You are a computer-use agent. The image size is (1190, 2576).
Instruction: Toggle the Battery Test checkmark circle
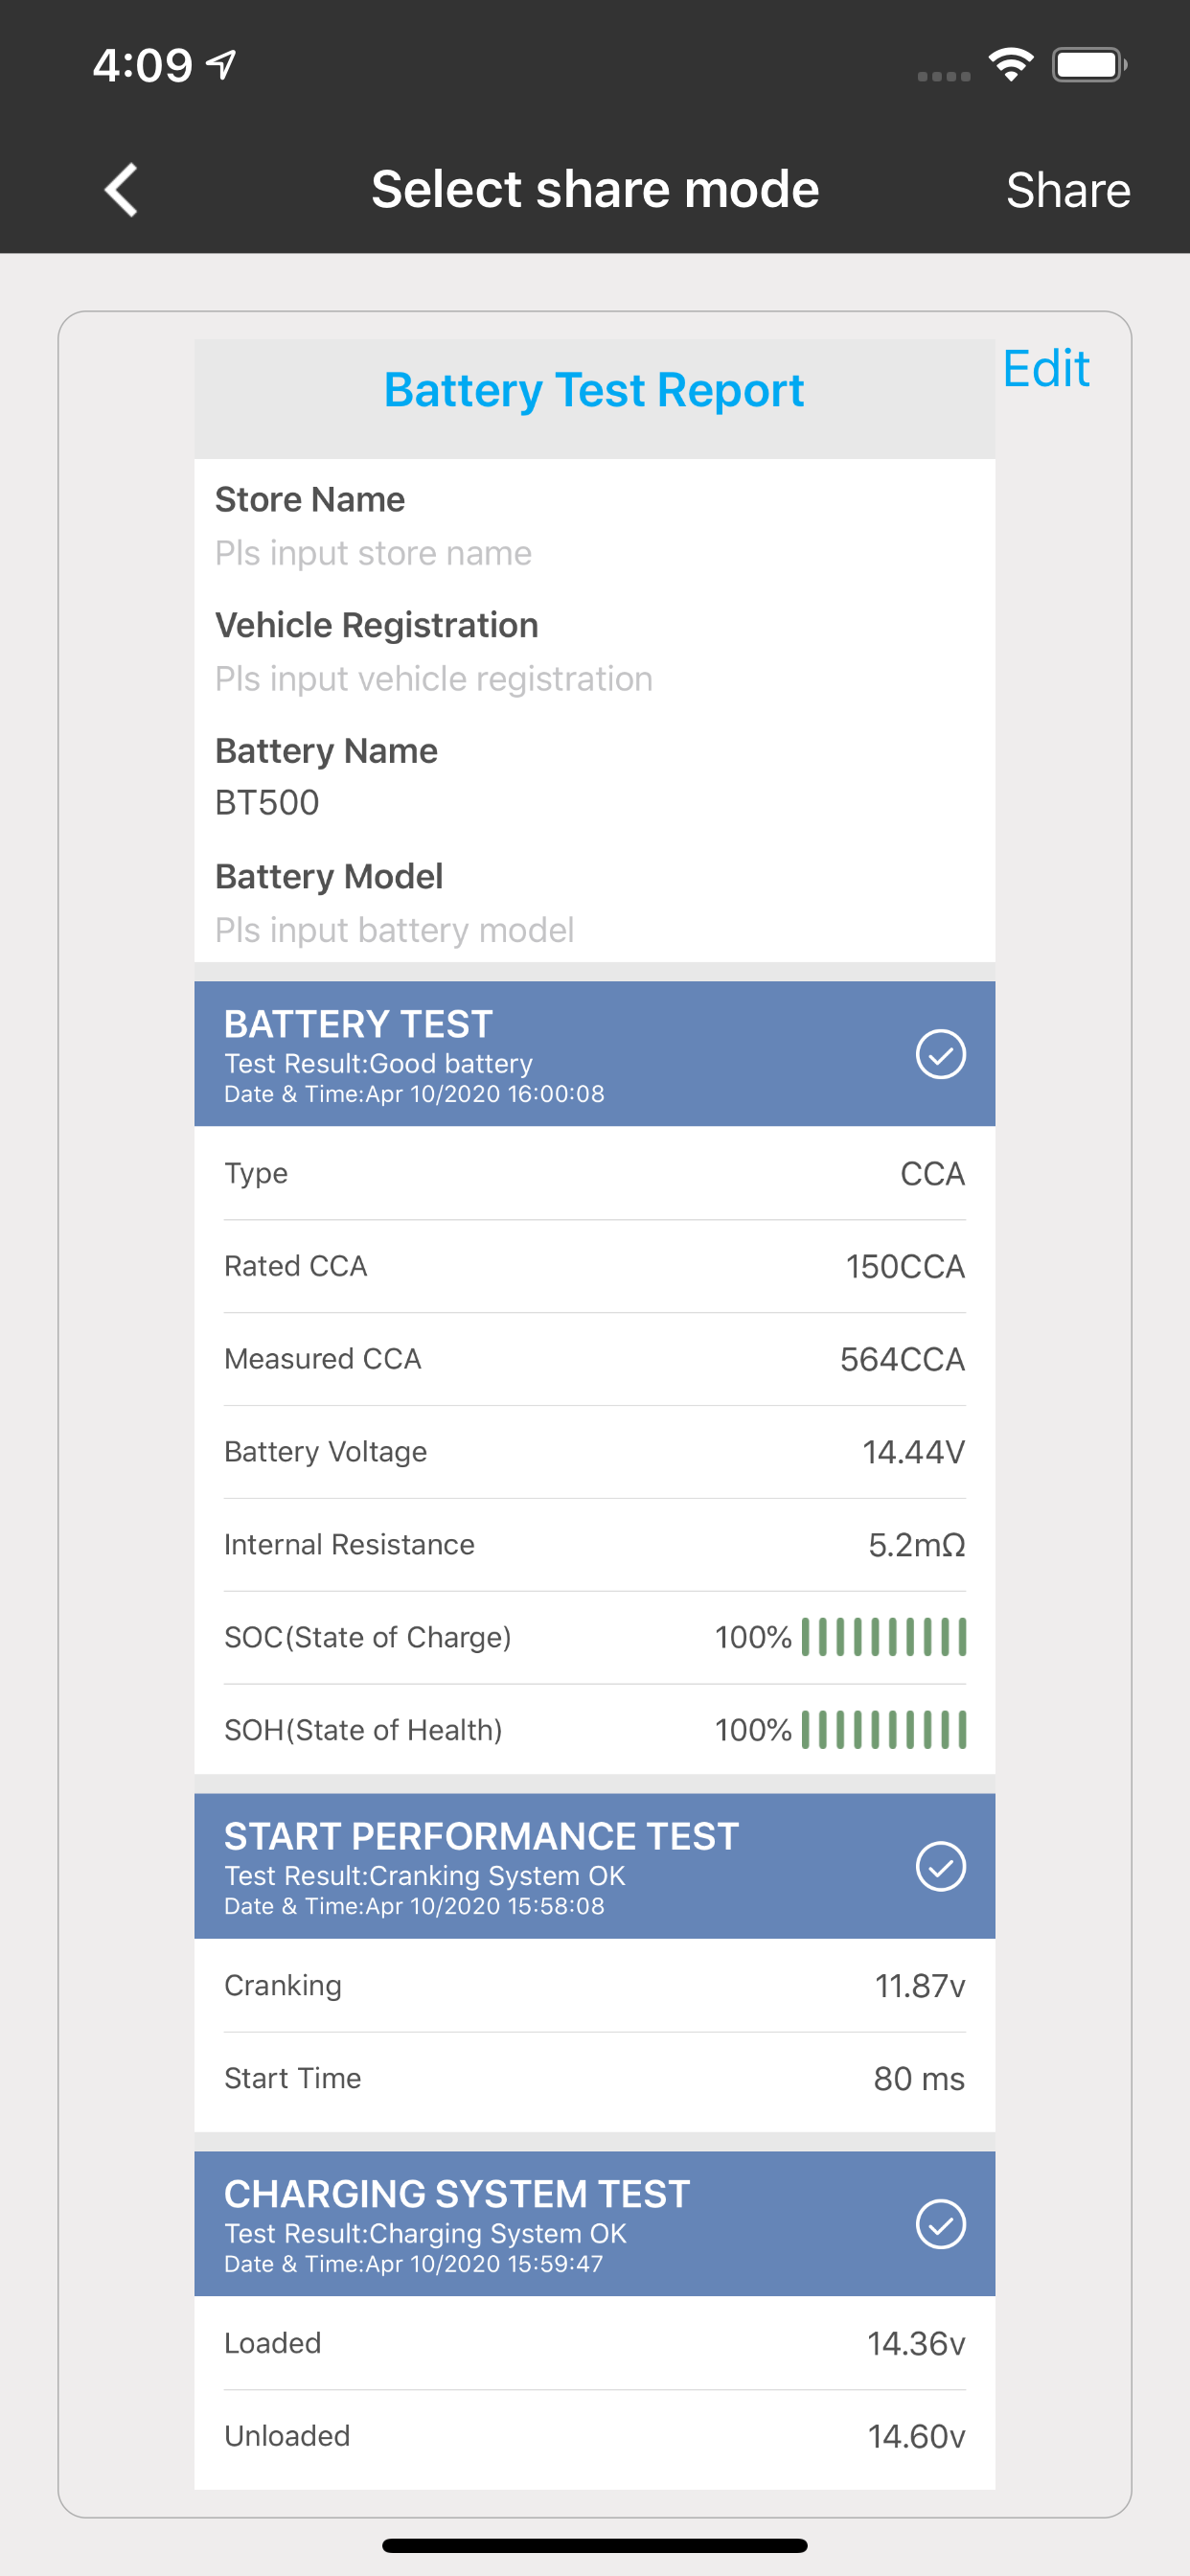coord(940,1054)
